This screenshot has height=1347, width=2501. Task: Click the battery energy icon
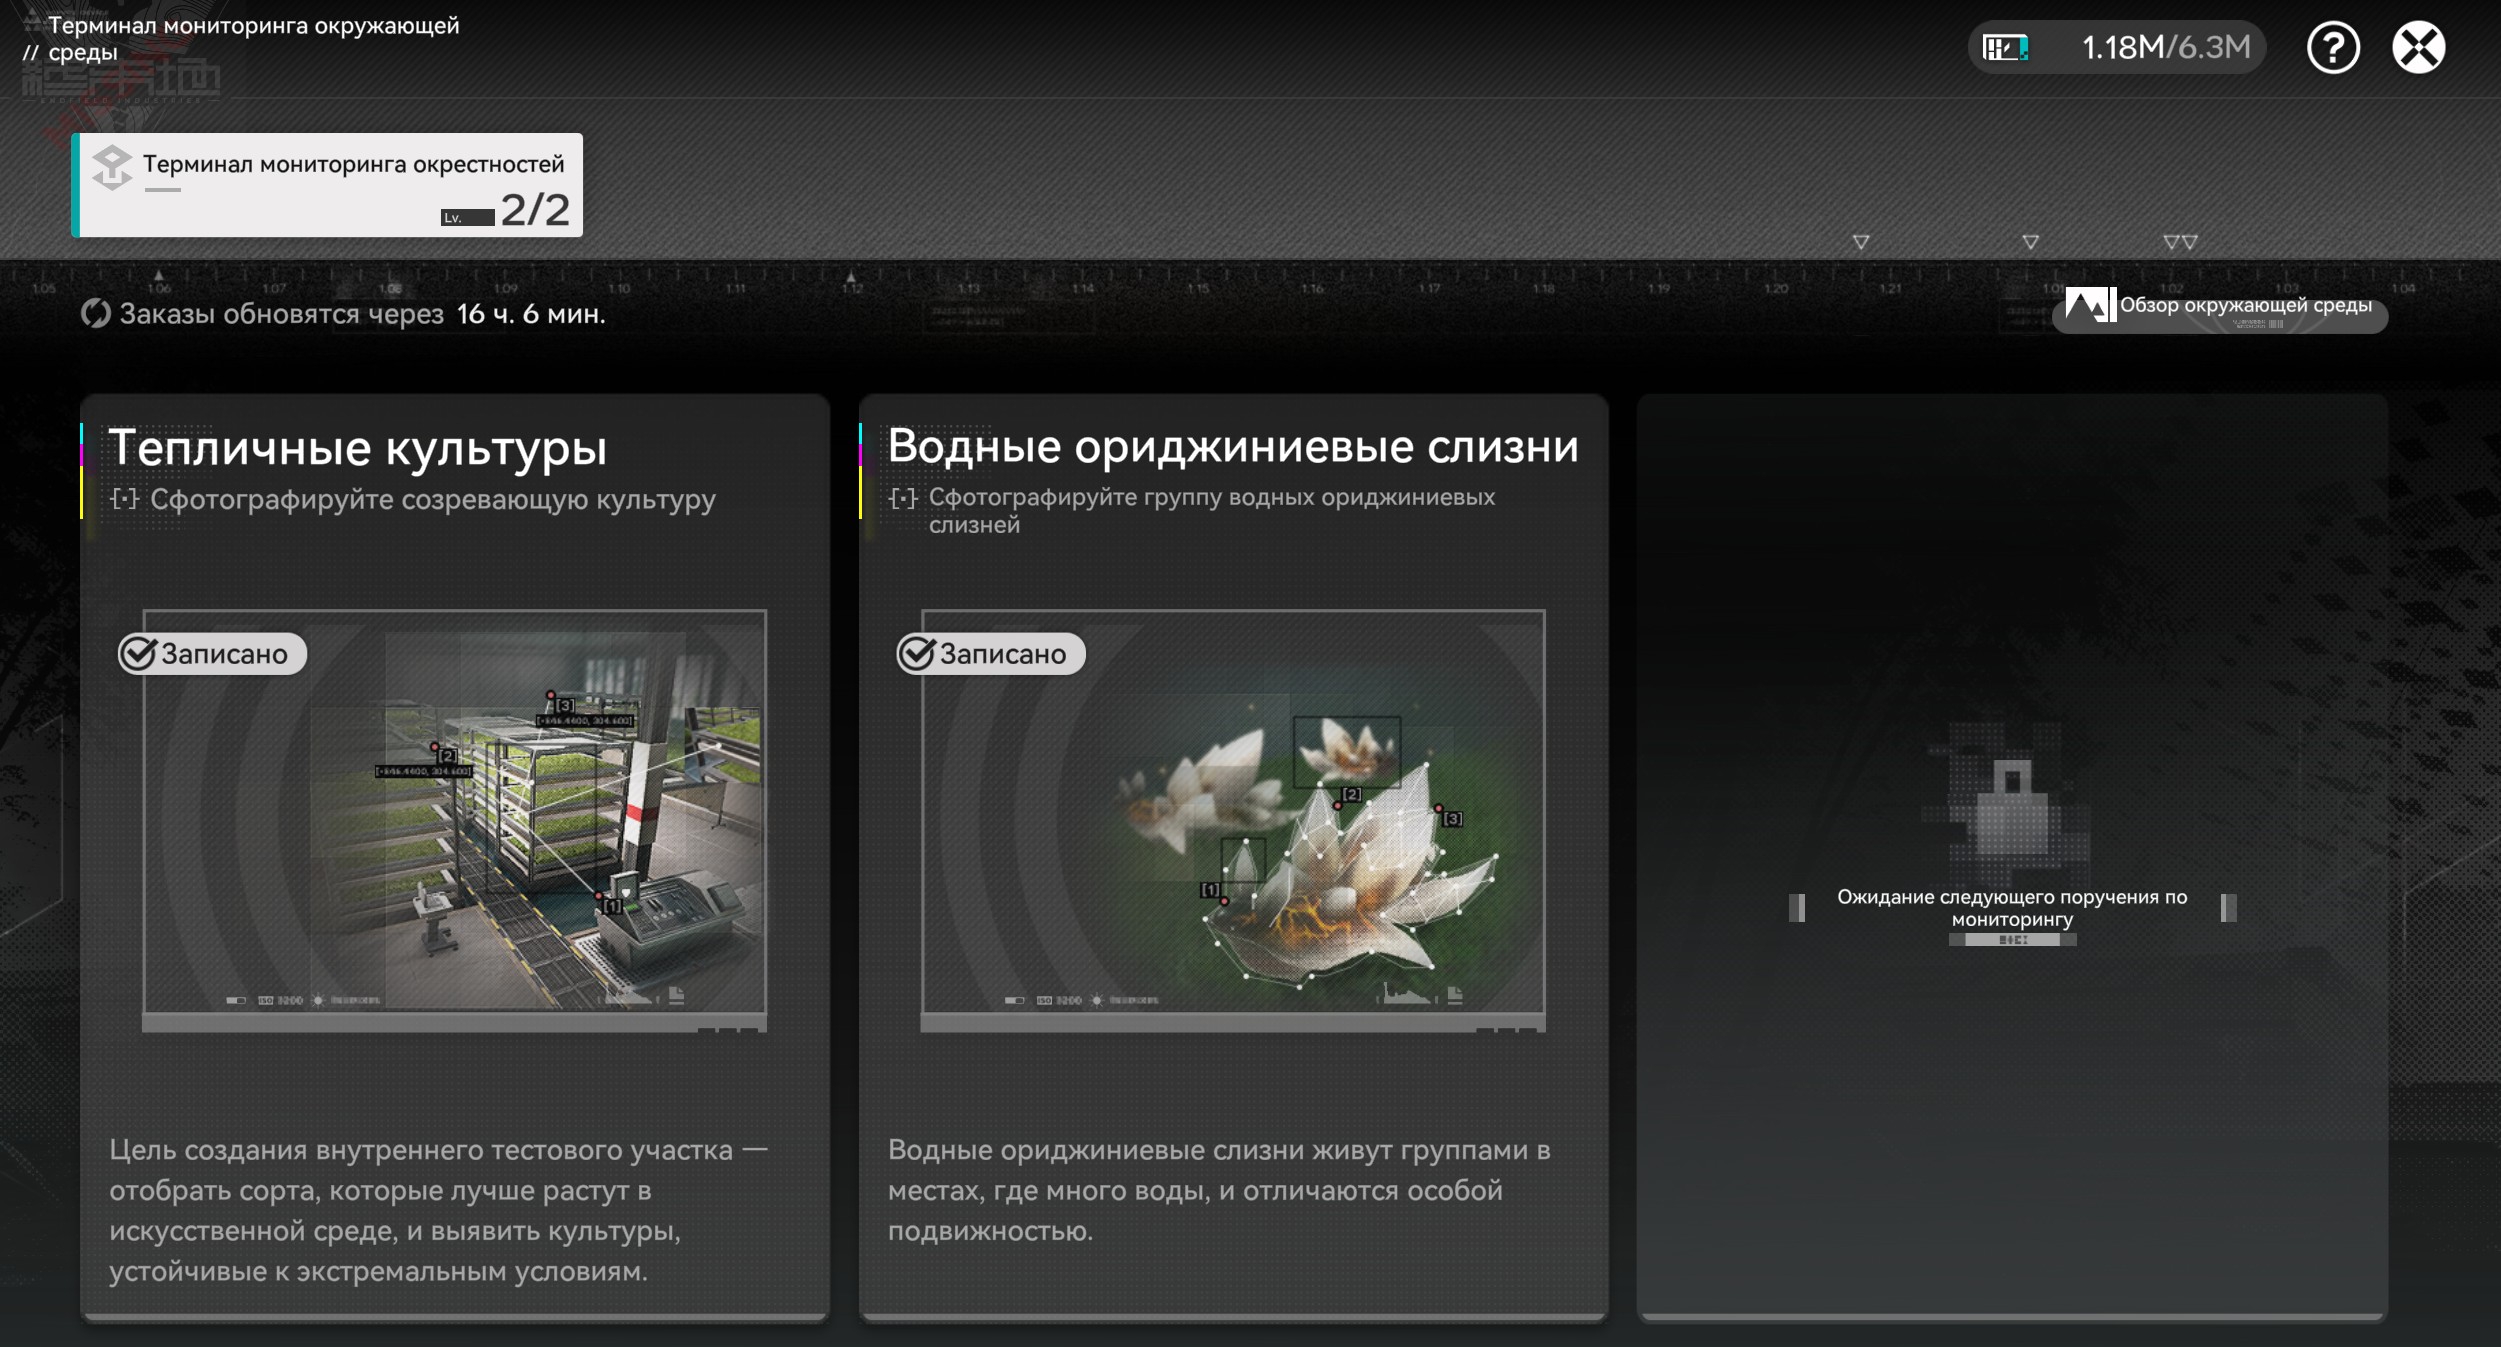point(2005,48)
